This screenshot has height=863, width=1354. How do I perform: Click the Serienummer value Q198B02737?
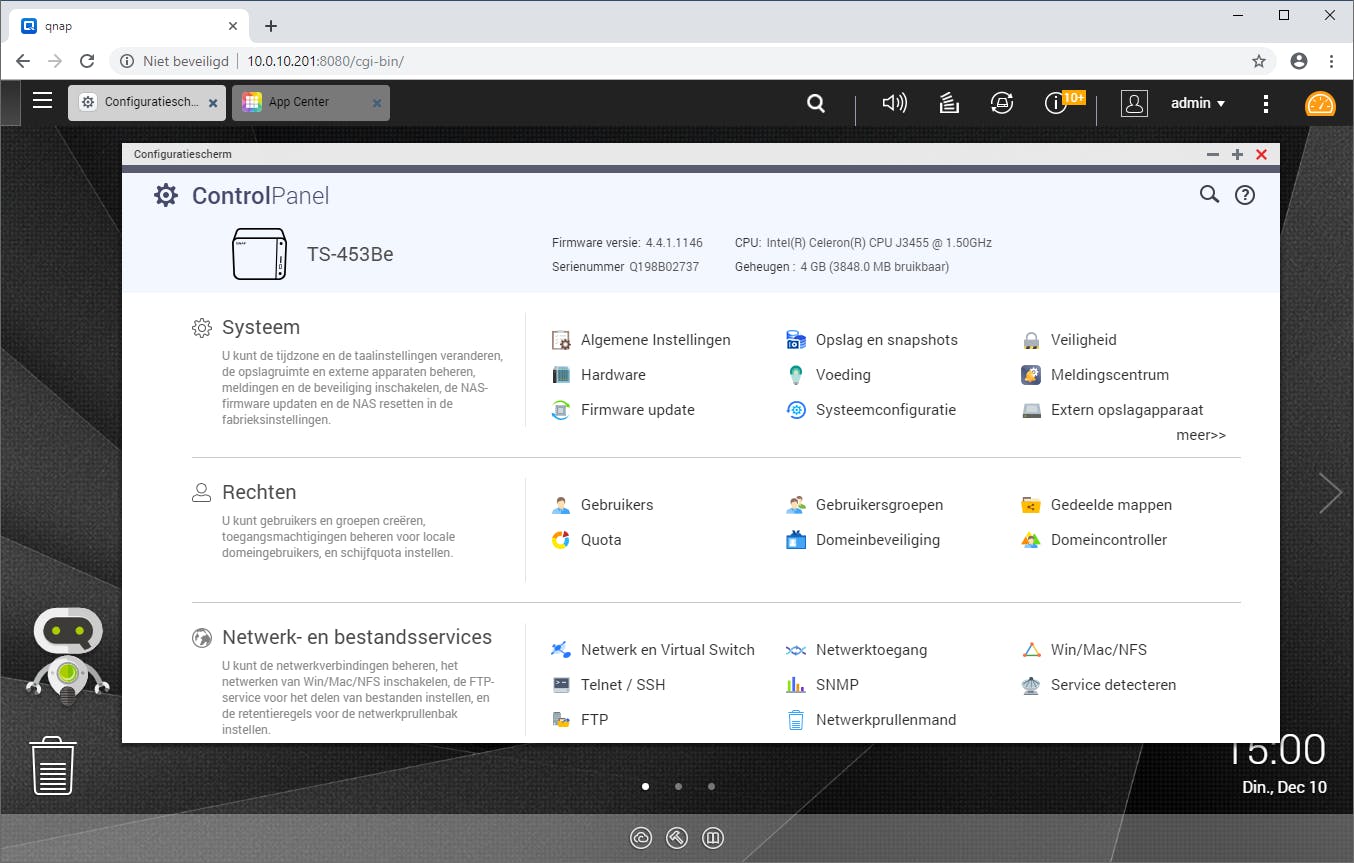(664, 267)
